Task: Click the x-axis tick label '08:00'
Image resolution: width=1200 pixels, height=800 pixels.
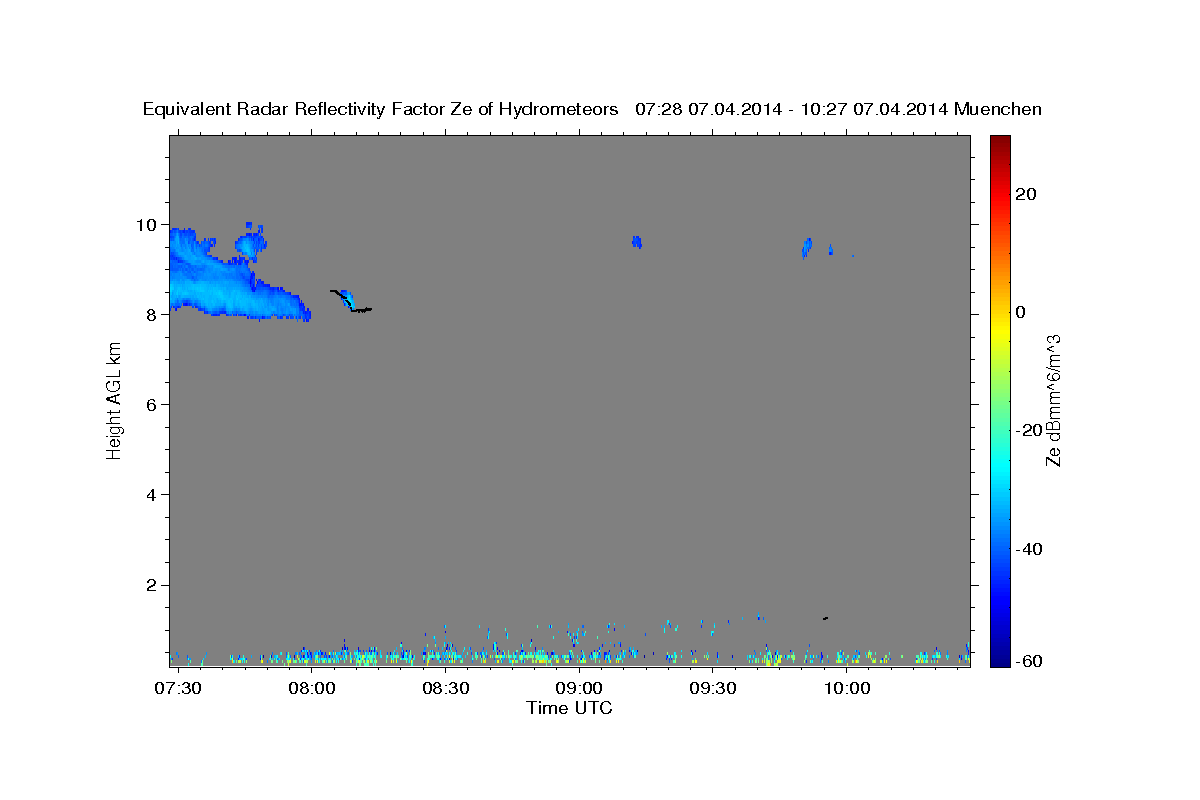Action: point(312,689)
